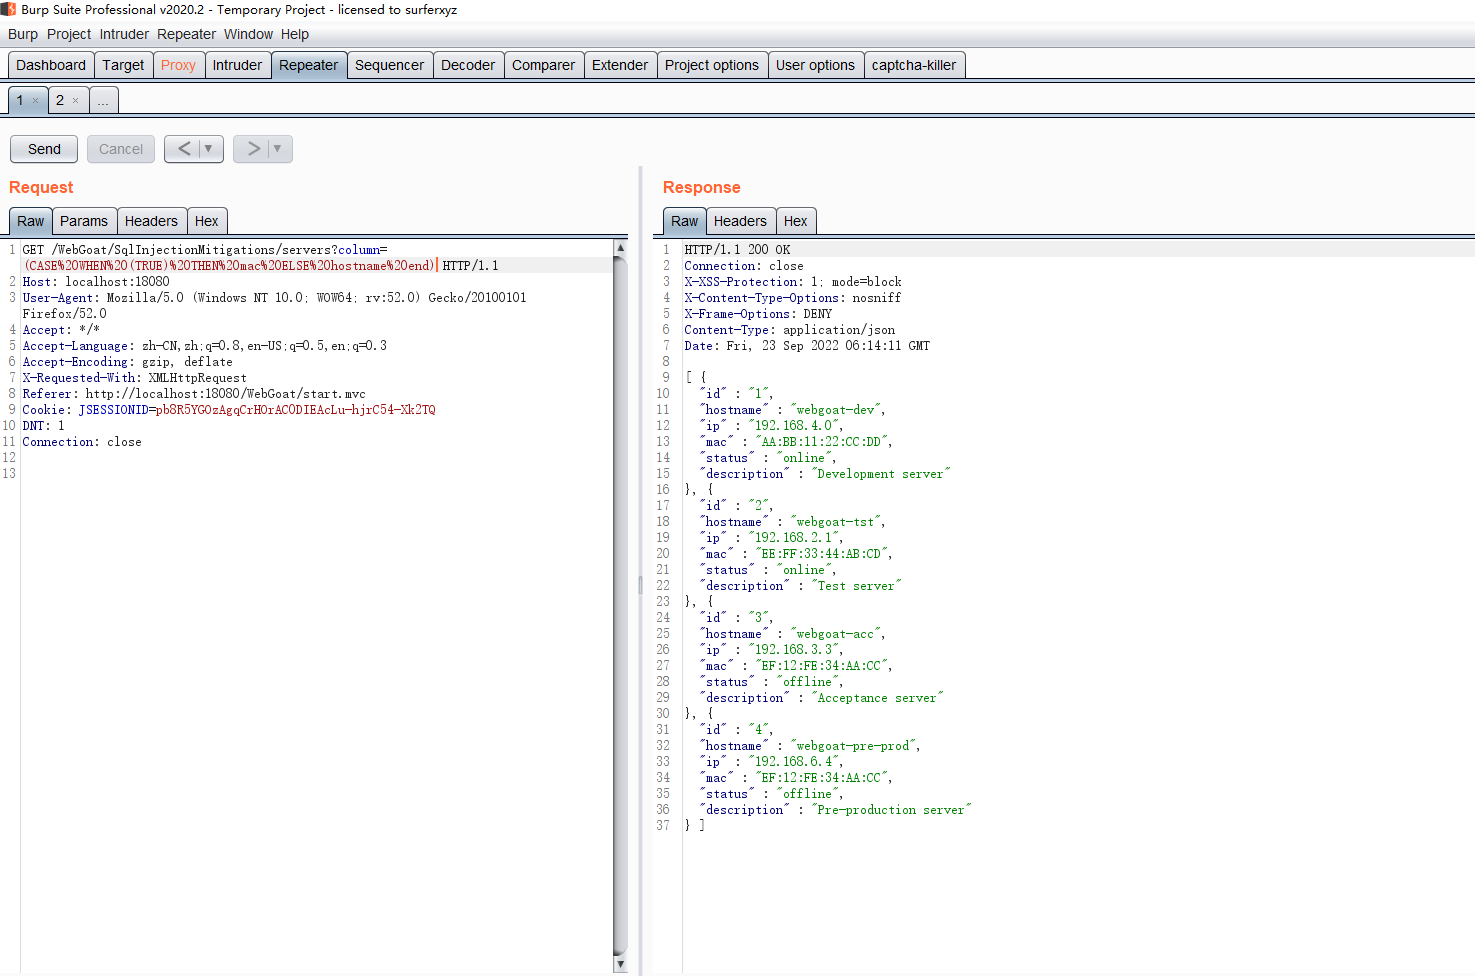Image resolution: width=1475 pixels, height=976 pixels.
Task: Click the 'AA:BB:11:22:CC:DD' mac value
Action: click(x=821, y=442)
